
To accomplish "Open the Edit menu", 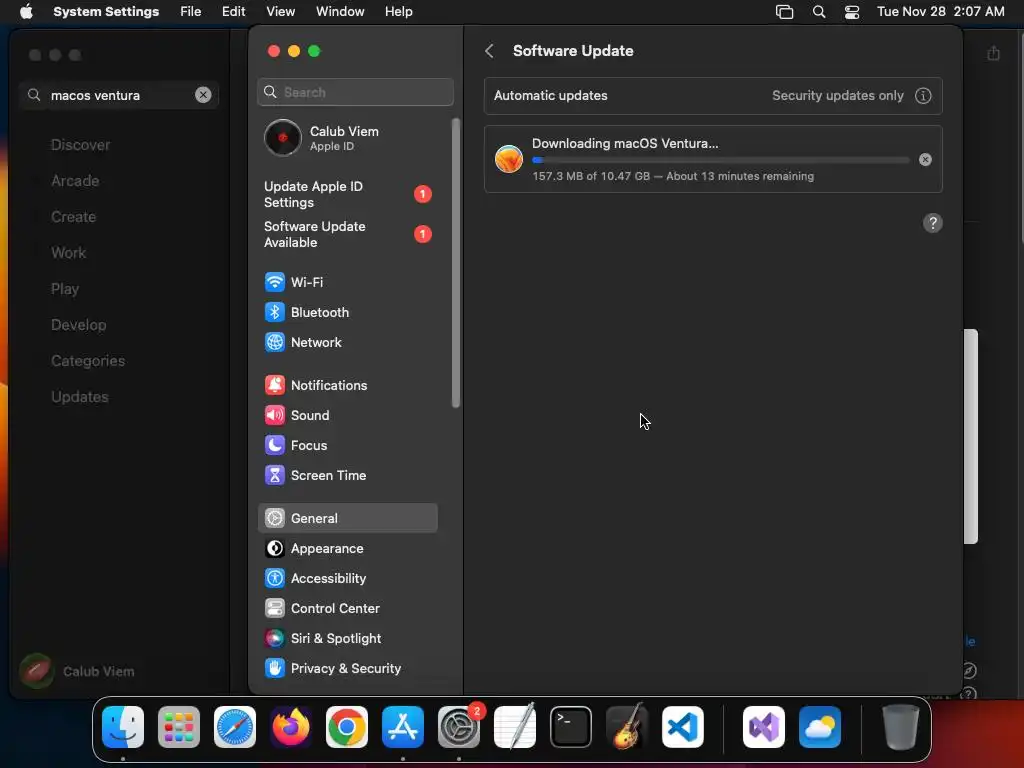I will 233,12.
